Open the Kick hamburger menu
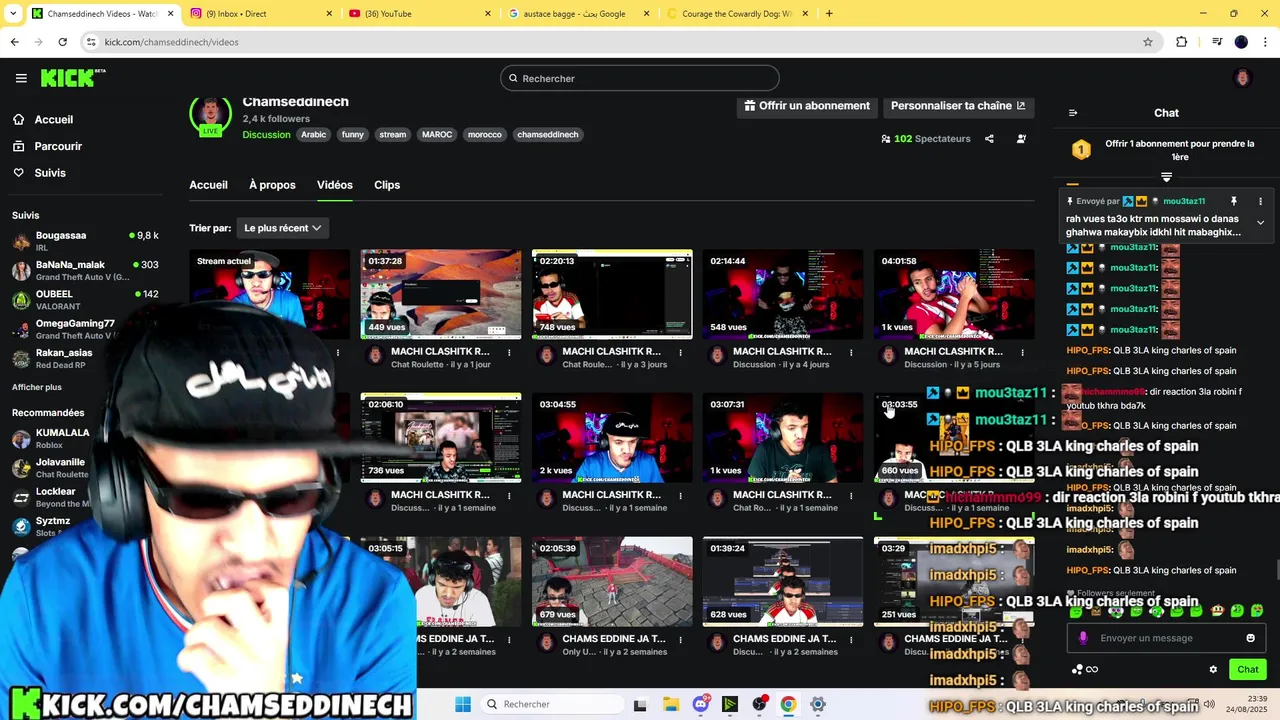The width and height of the screenshot is (1280, 720). [x=21, y=78]
